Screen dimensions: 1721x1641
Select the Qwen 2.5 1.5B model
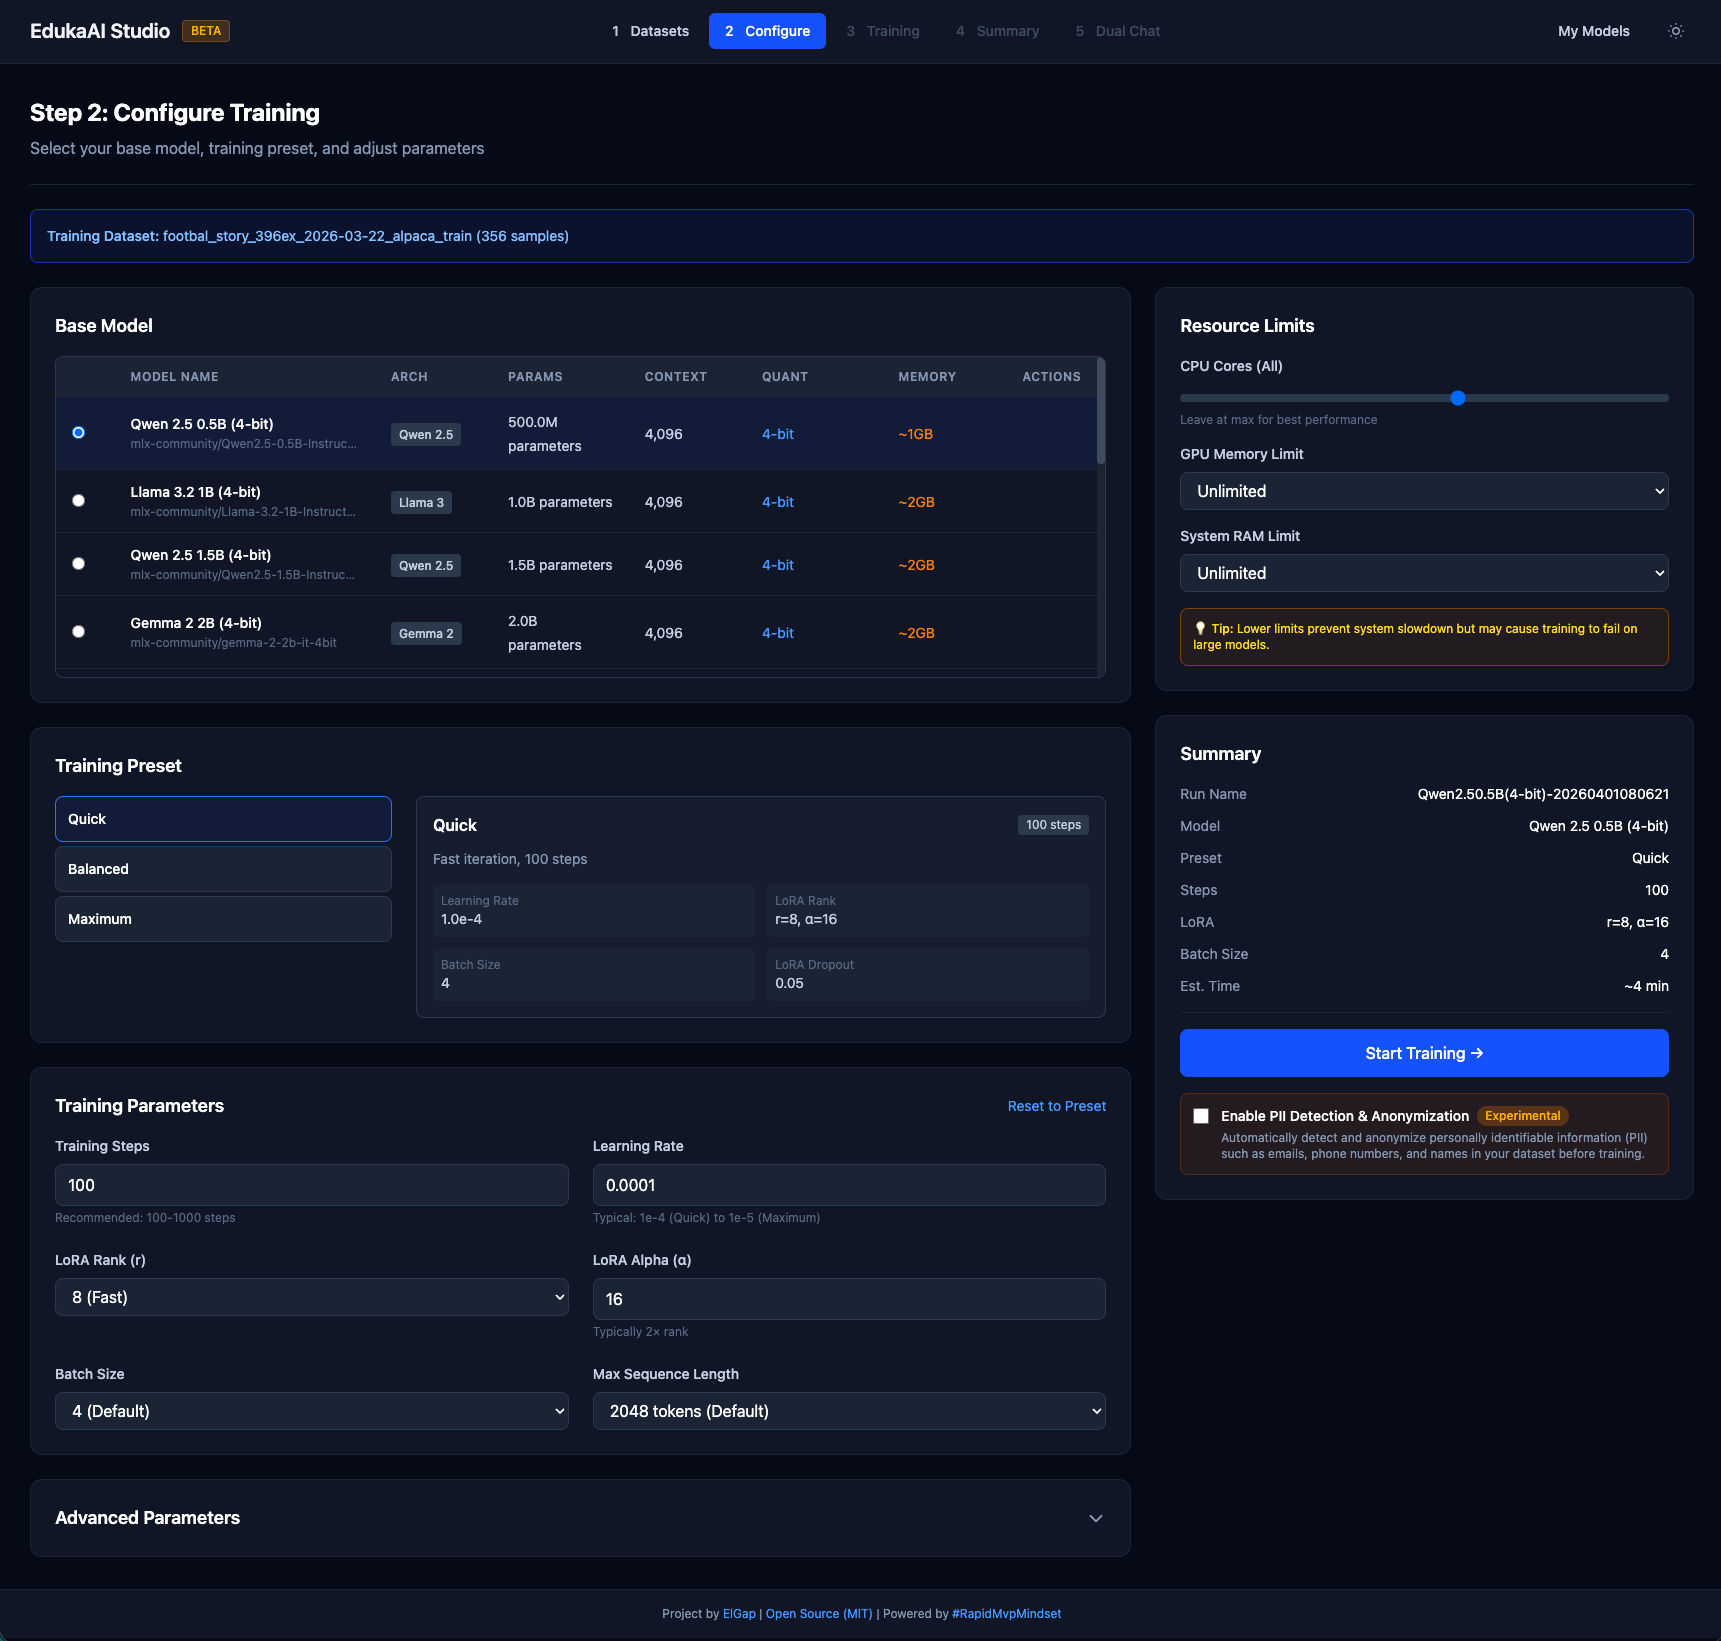(78, 563)
